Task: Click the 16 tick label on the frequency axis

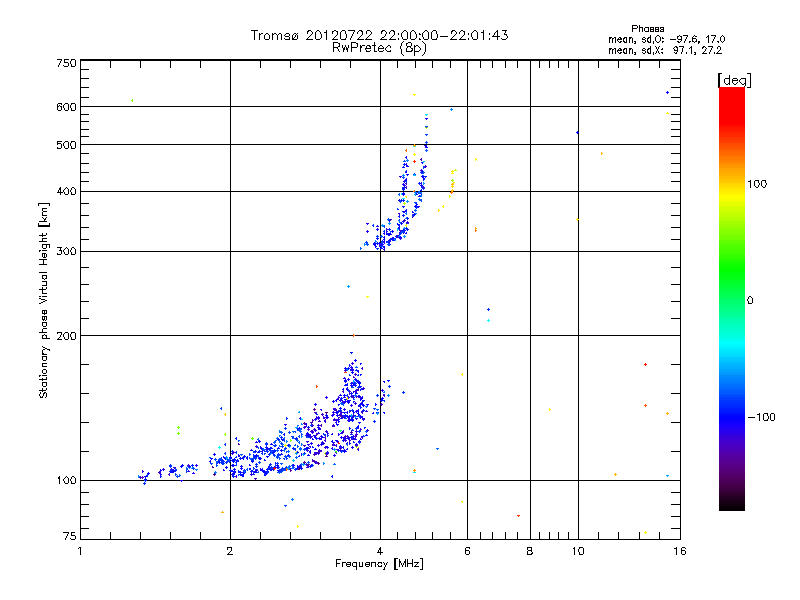Action: tap(680, 551)
